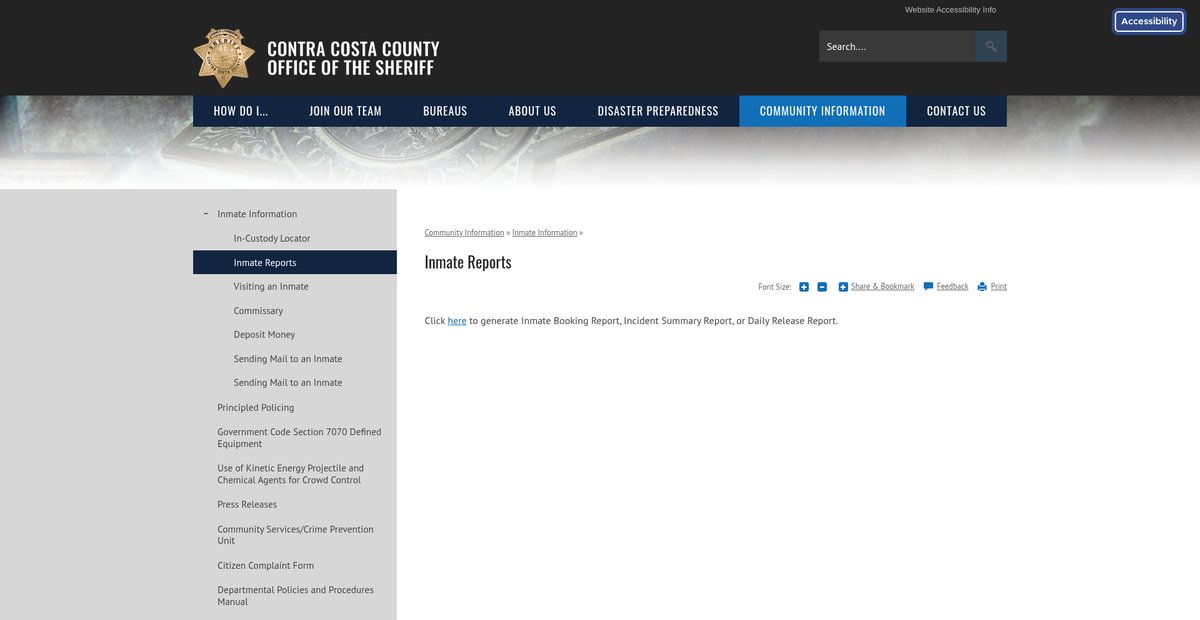Click the Print printer icon
Viewport: 1200px width, 620px height.
point(982,287)
